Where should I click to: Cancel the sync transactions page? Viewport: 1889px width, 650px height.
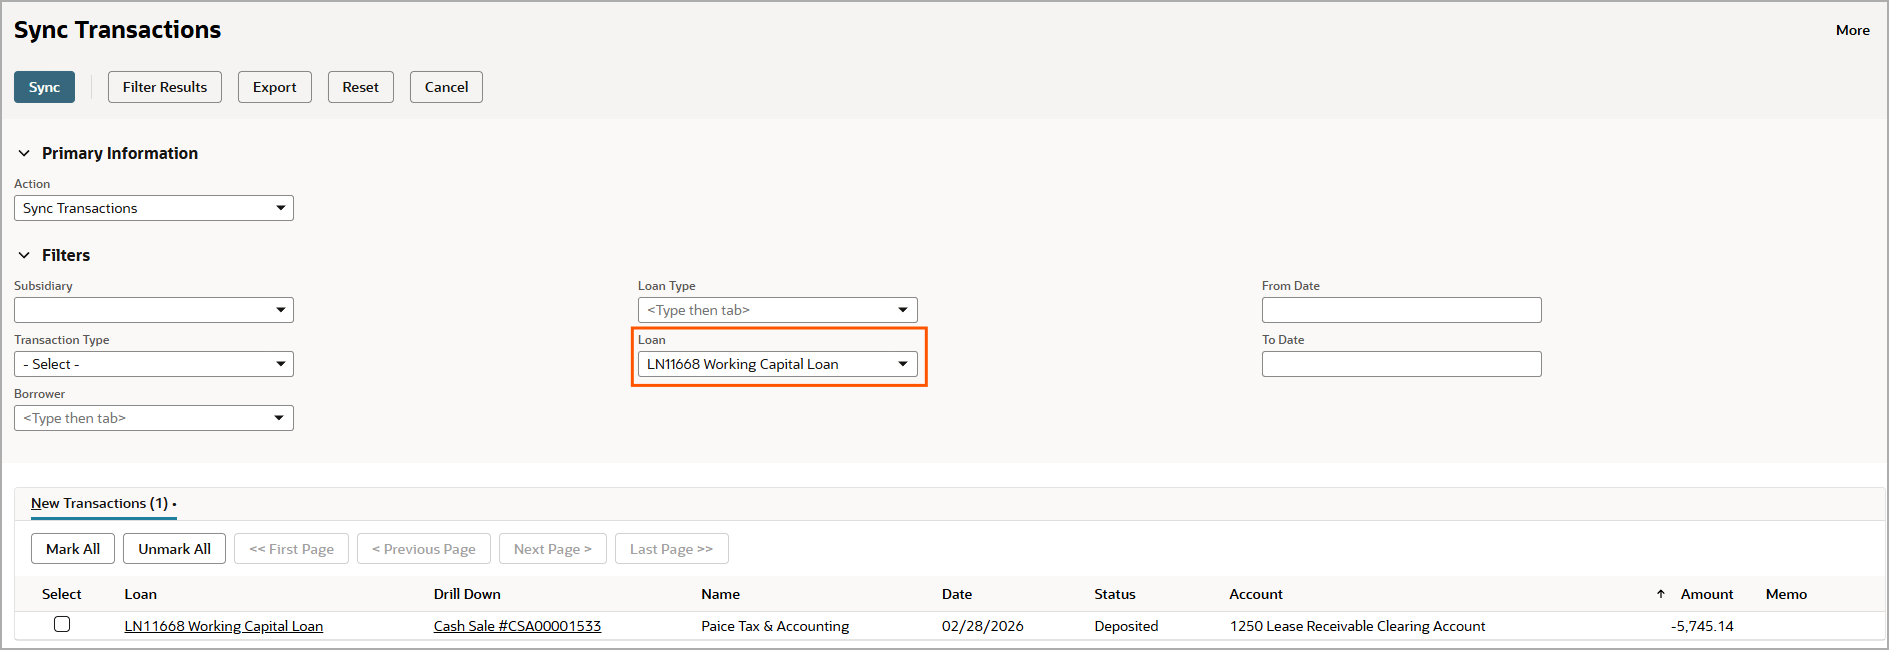[446, 87]
